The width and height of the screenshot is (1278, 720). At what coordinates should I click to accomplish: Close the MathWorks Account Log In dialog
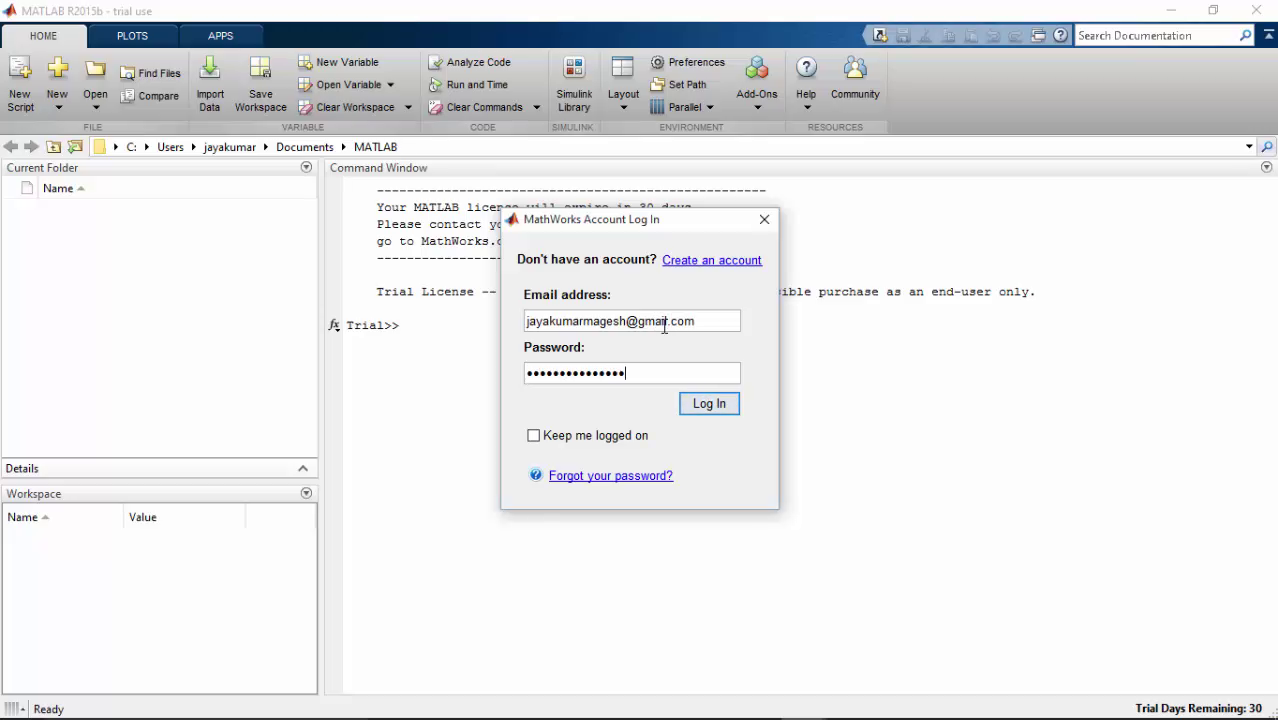764,219
